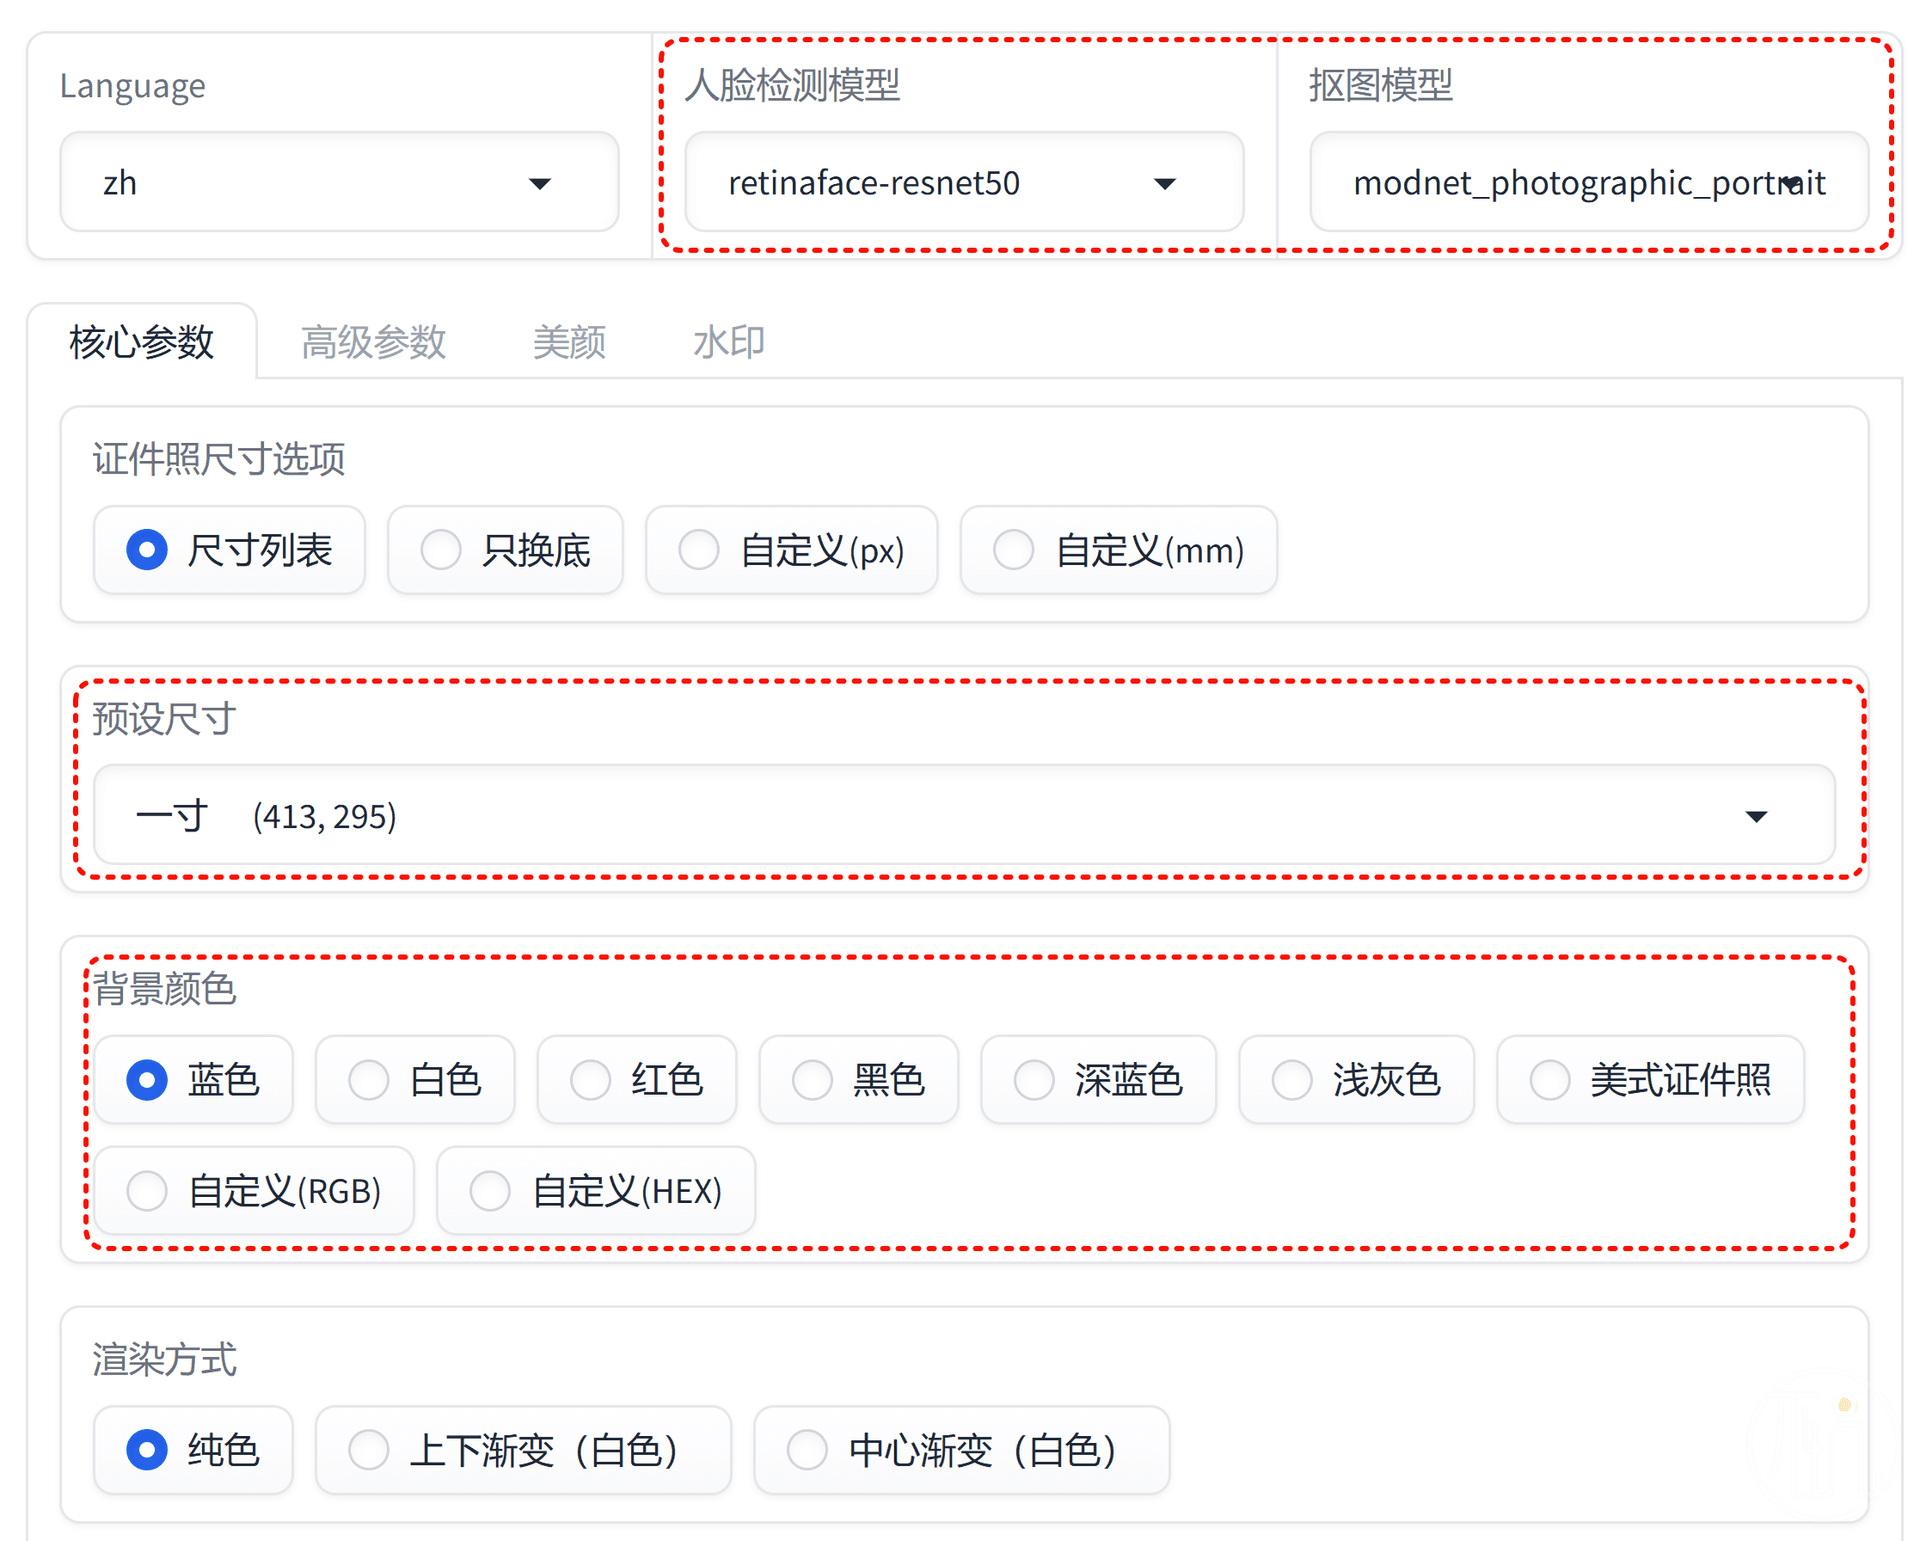Click the 人脸检测模型 label text
Screen dimensions: 1920x1541
[792, 86]
